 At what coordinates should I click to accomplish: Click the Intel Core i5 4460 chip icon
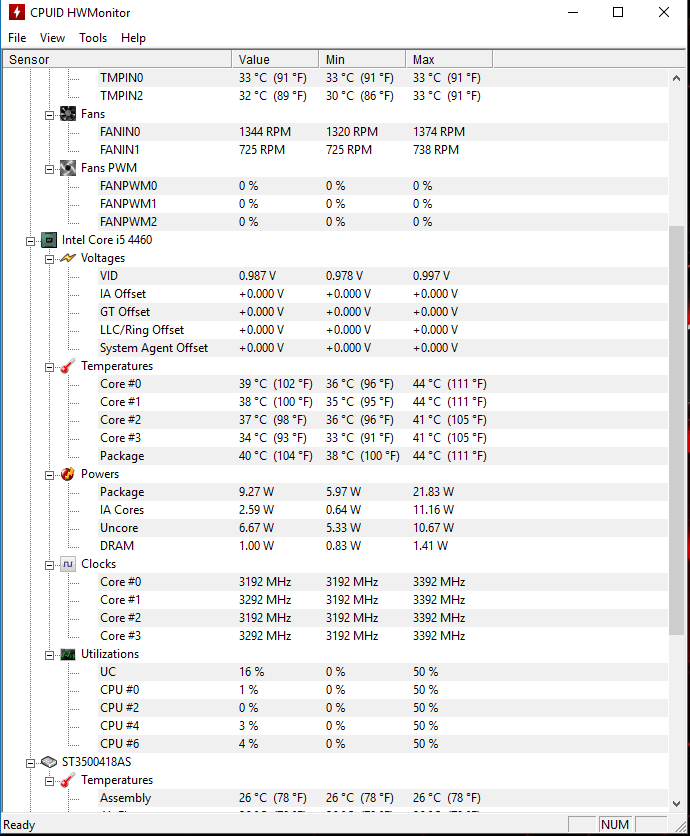(49, 240)
